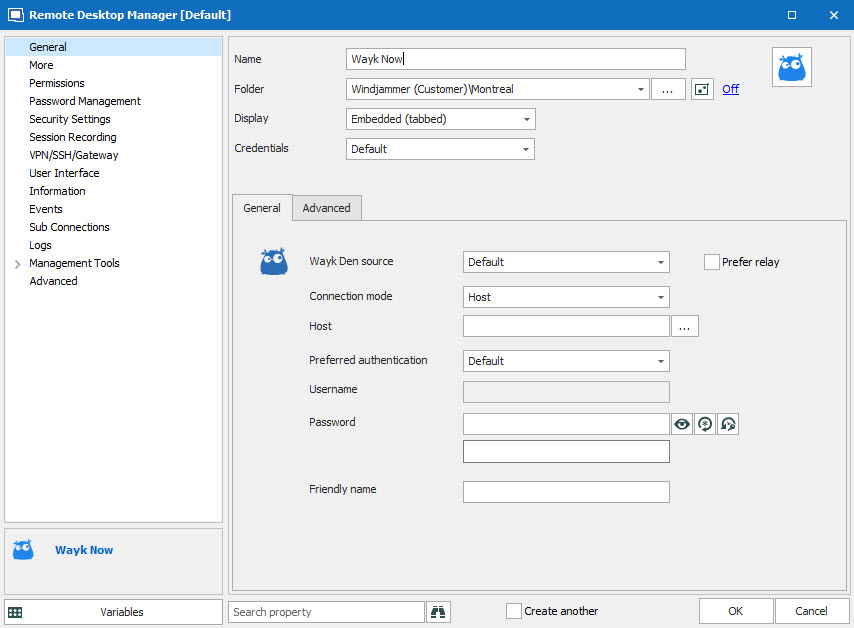Go to the Permissions section
Image resolution: width=854 pixels, height=628 pixels.
click(57, 83)
